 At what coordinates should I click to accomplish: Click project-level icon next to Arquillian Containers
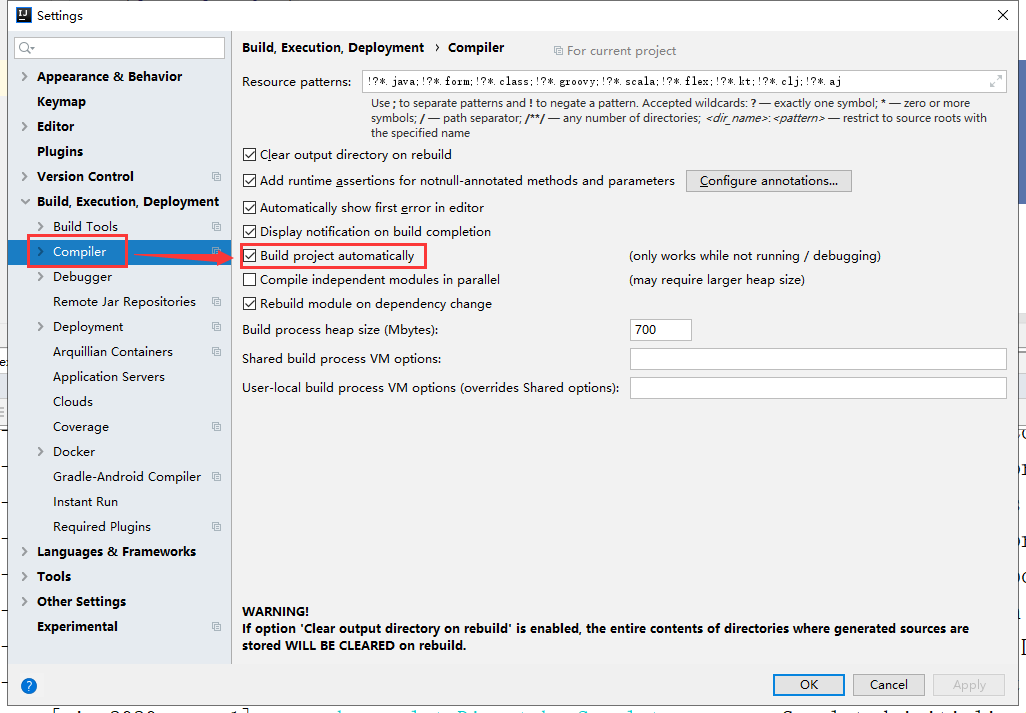pos(217,351)
